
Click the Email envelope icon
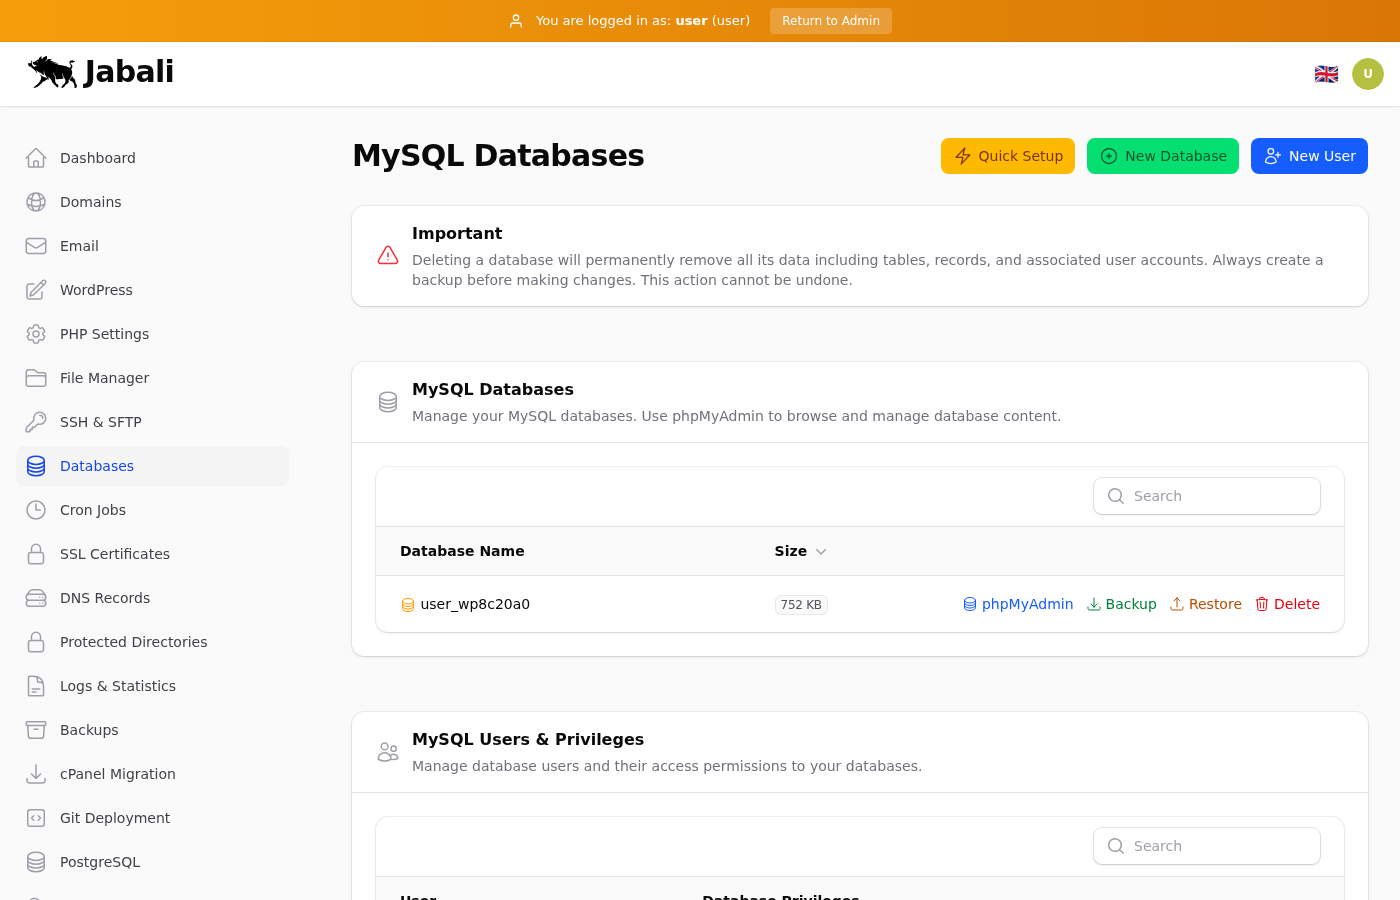pyautogui.click(x=36, y=246)
